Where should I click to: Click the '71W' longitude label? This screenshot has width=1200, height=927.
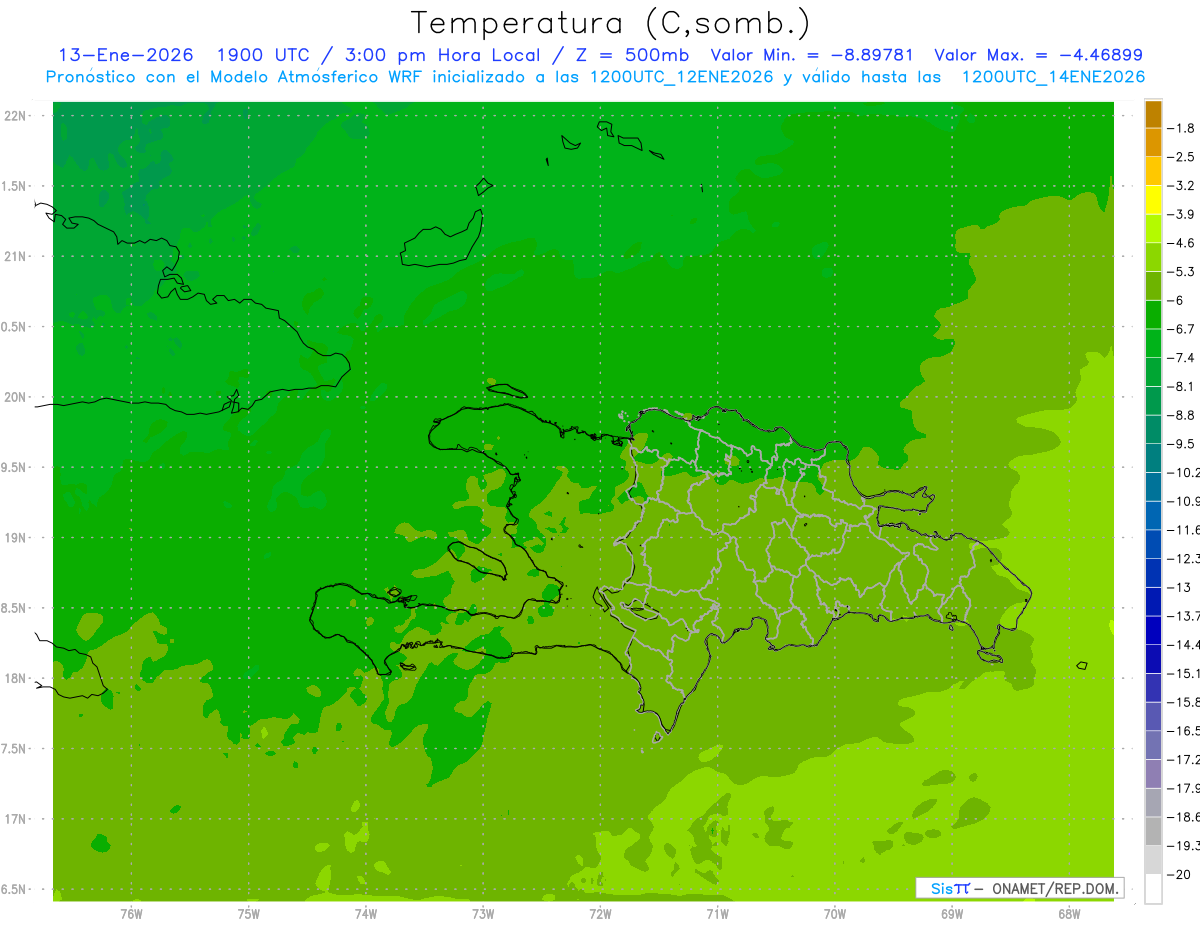point(717,913)
